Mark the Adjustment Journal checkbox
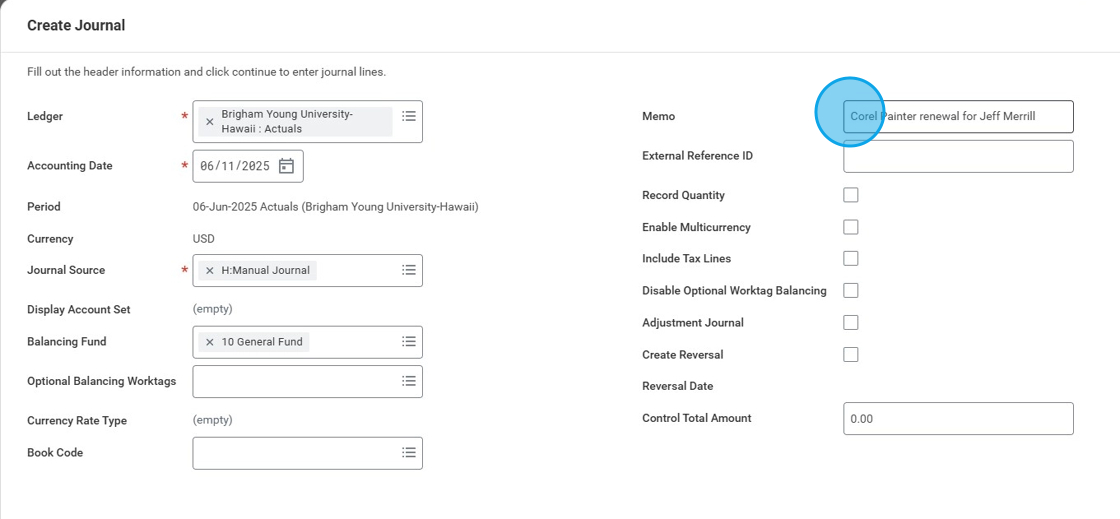 pyautogui.click(x=851, y=323)
